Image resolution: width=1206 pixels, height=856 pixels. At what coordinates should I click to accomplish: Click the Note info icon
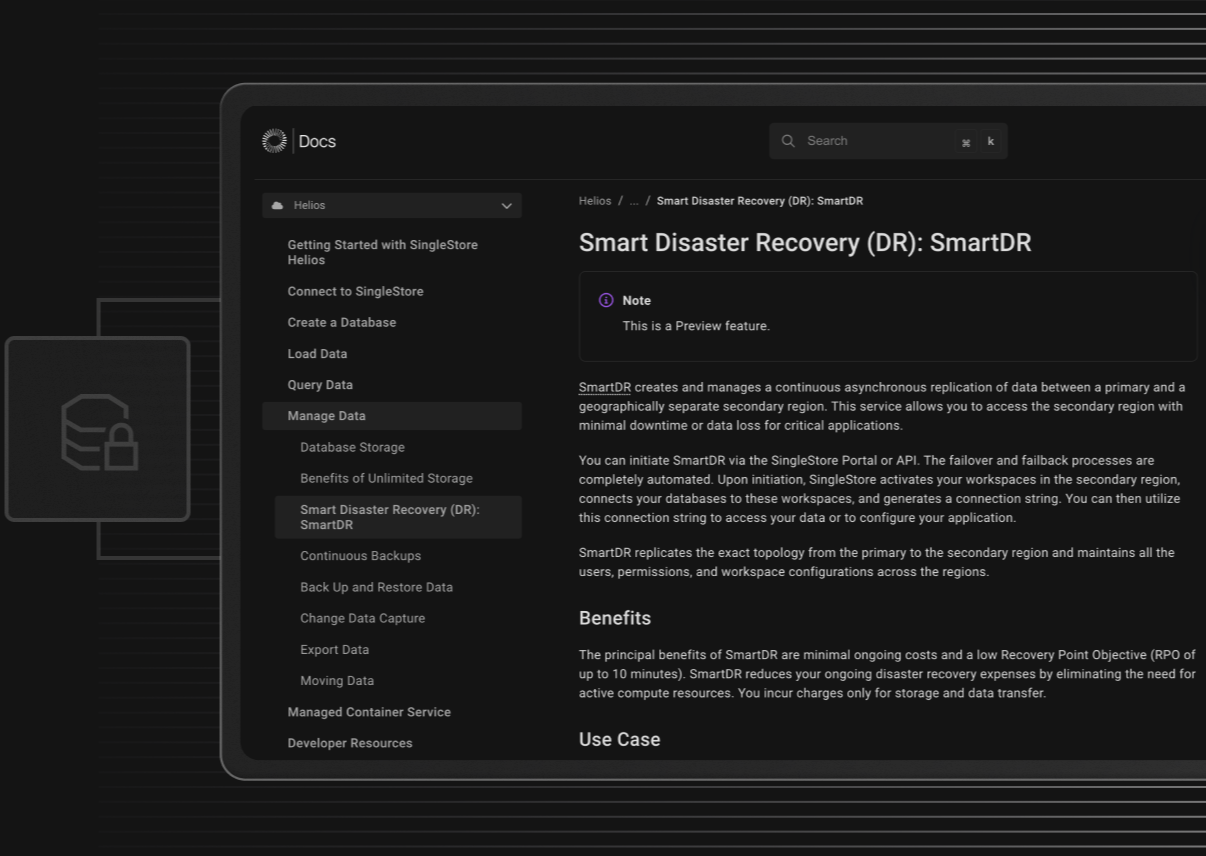point(606,300)
